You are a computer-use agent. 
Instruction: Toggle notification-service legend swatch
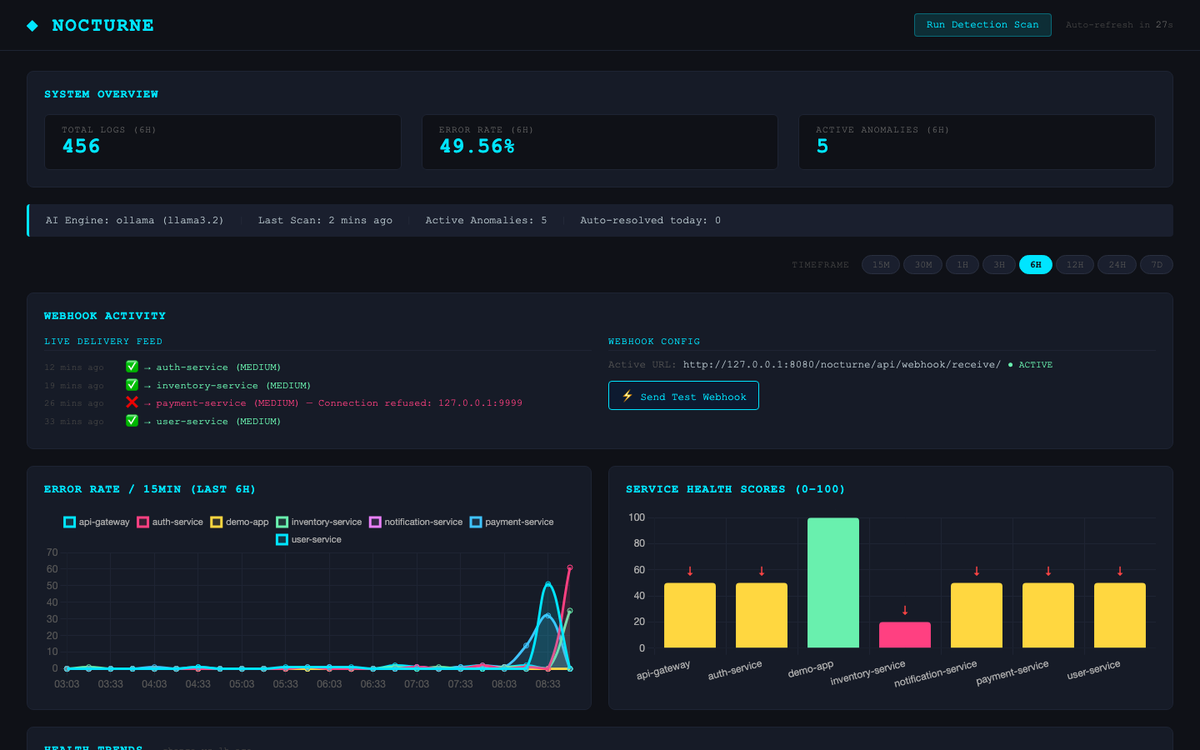point(376,522)
